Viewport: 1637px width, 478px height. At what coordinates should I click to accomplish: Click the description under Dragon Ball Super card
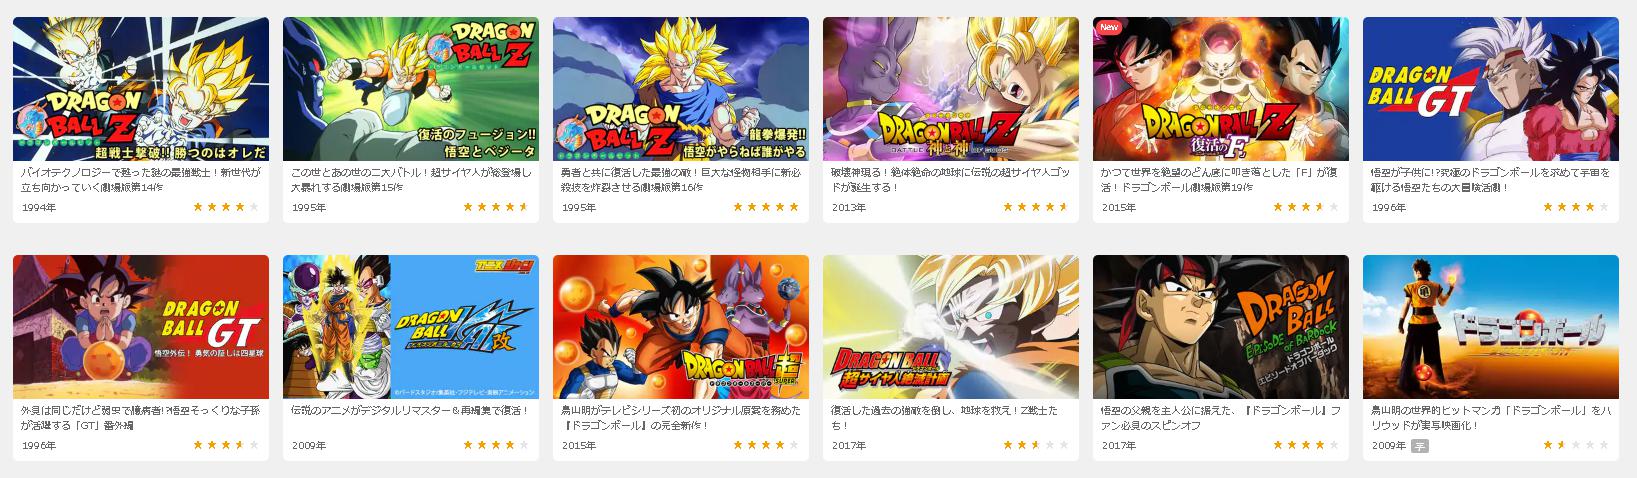pyautogui.click(x=680, y=417)
